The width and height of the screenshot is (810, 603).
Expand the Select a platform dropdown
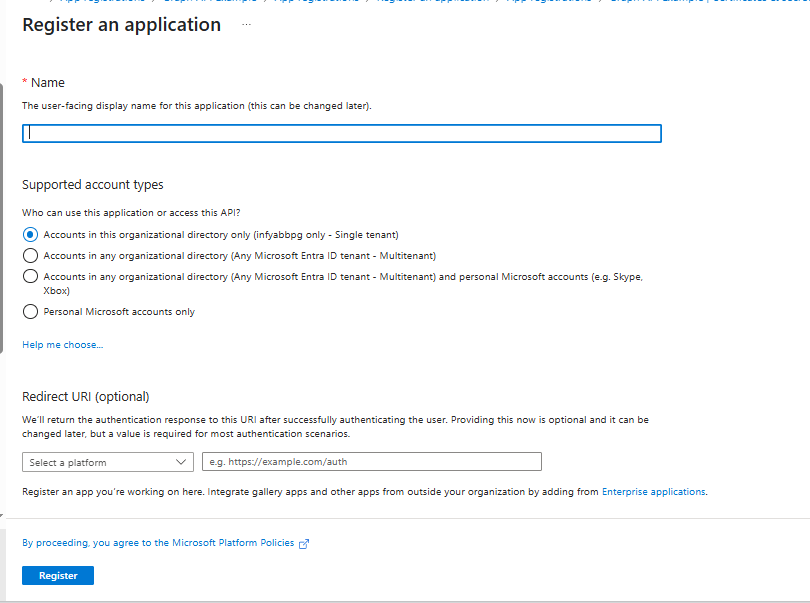[108, 462]
